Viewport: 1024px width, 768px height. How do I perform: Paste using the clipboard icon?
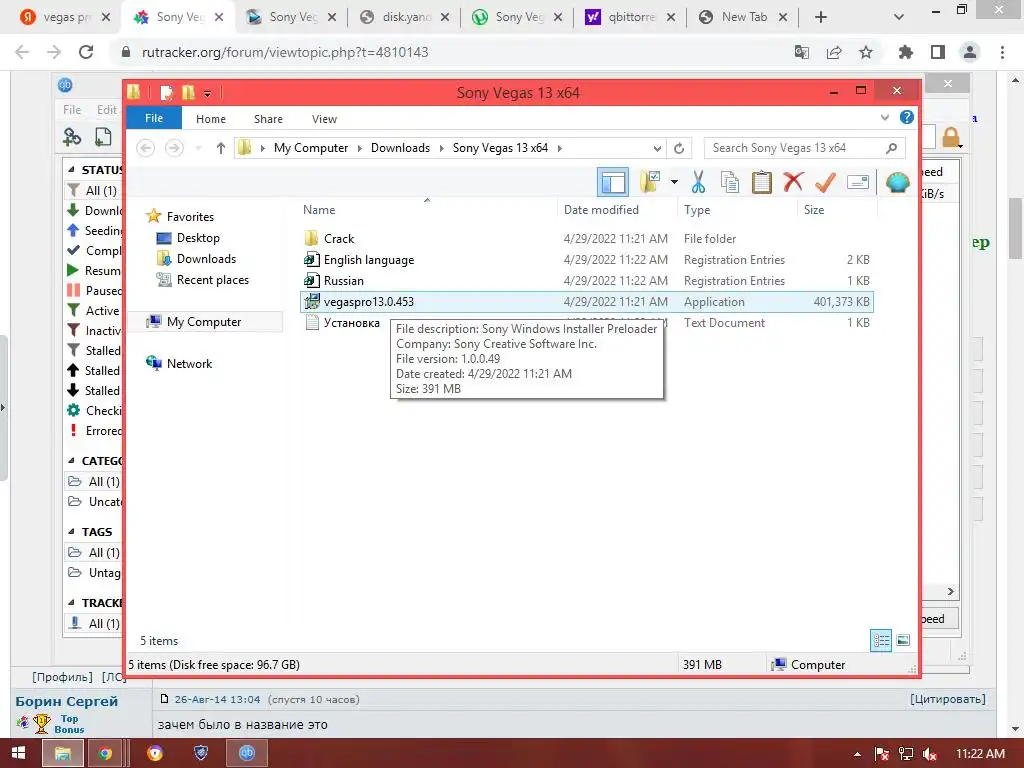point(761,182)
